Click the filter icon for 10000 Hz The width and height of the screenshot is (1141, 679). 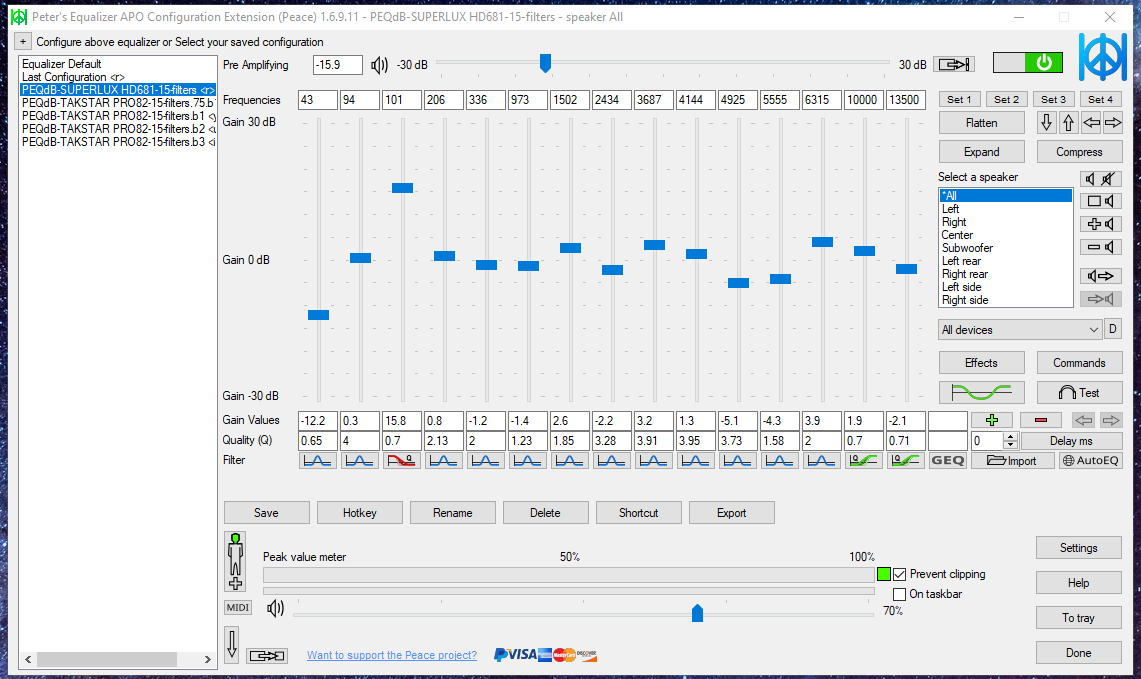tap(863, 461)
